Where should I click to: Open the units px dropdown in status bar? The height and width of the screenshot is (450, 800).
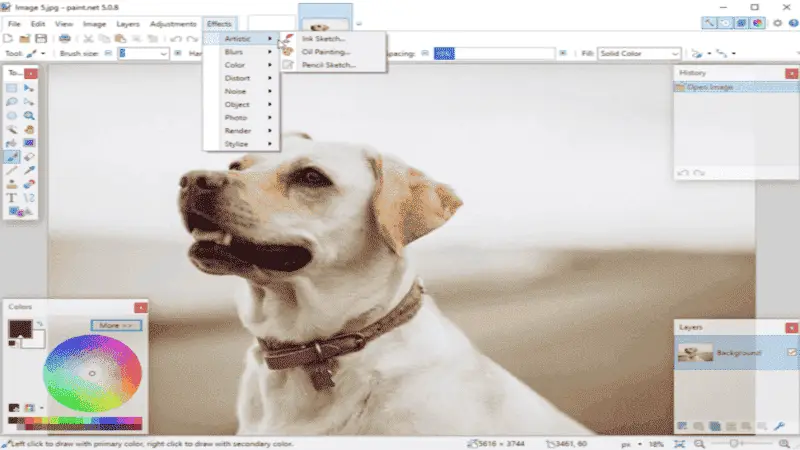coord(632,444)
